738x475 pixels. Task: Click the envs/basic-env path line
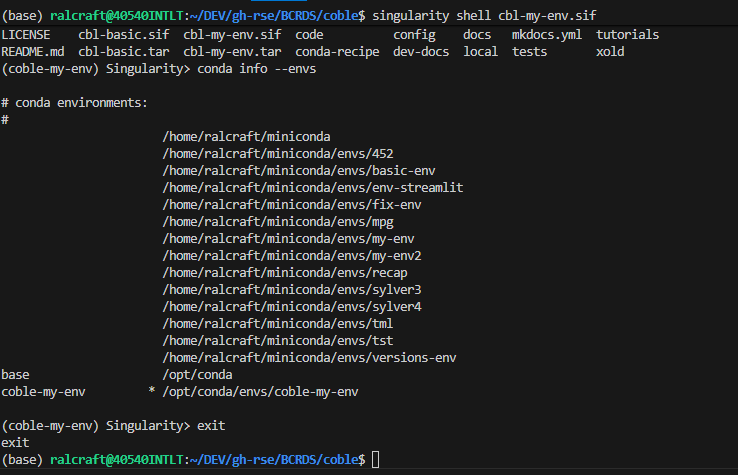(x=299, y=170)
